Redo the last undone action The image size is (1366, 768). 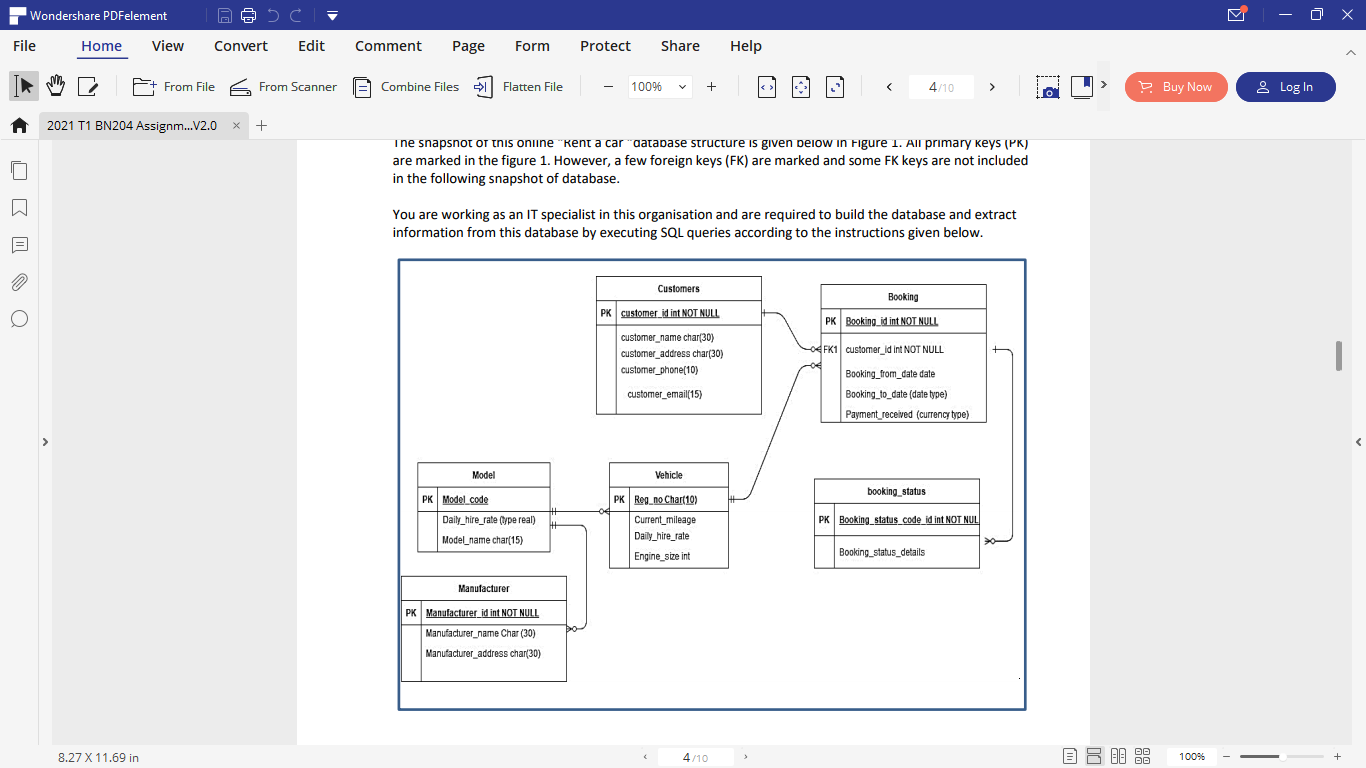click(x=296, y=16)
